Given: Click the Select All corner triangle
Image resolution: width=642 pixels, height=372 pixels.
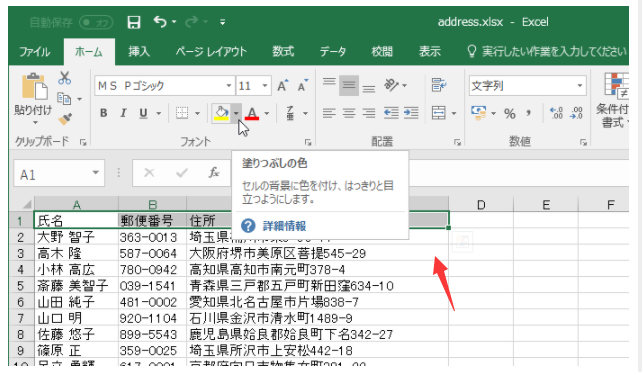Looking at the screenshot, I should pyautogui.click(x=27, y=204).
